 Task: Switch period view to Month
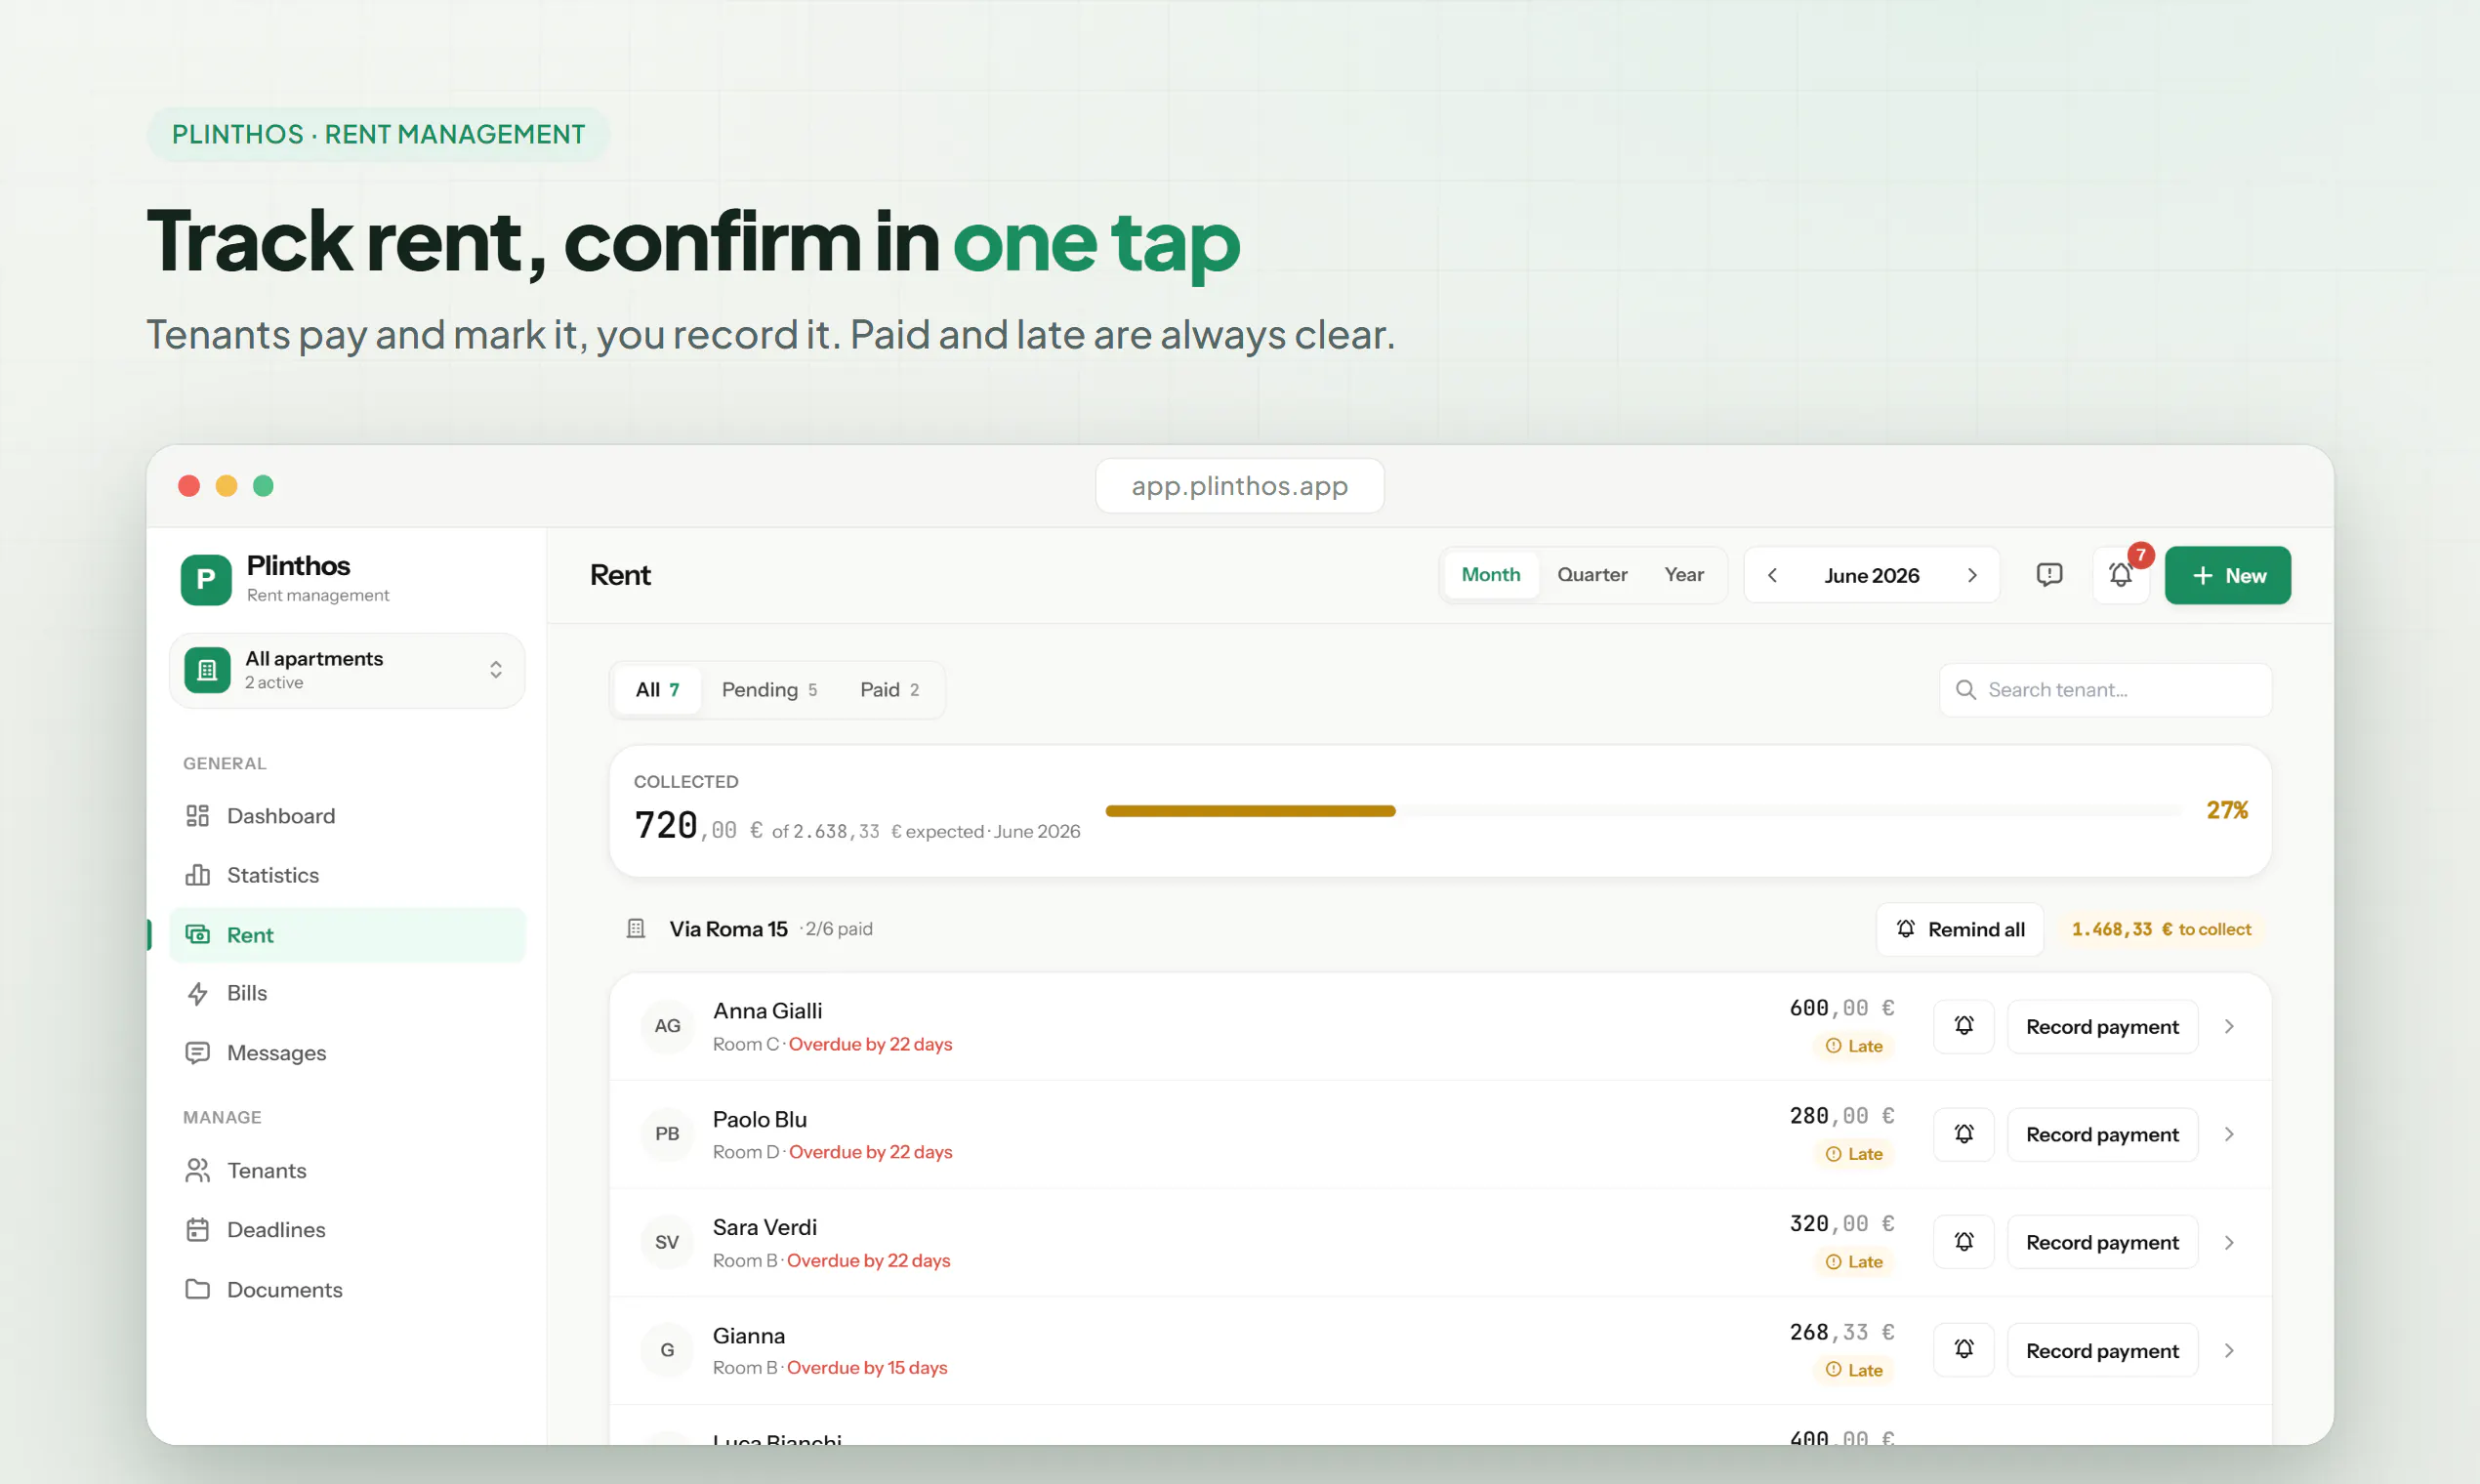tap(1491, 575)
